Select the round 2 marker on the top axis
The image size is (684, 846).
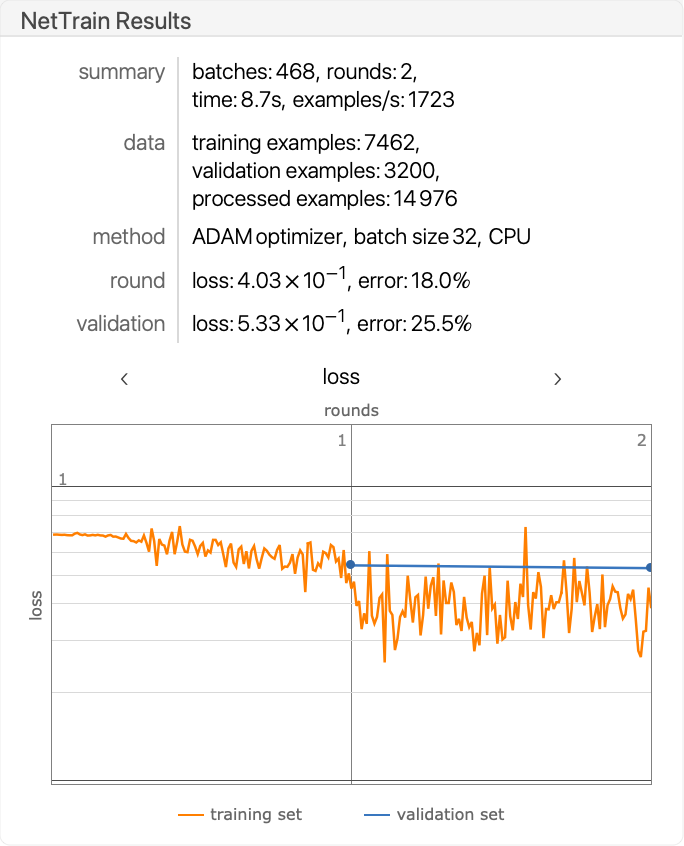pos(642,440)
